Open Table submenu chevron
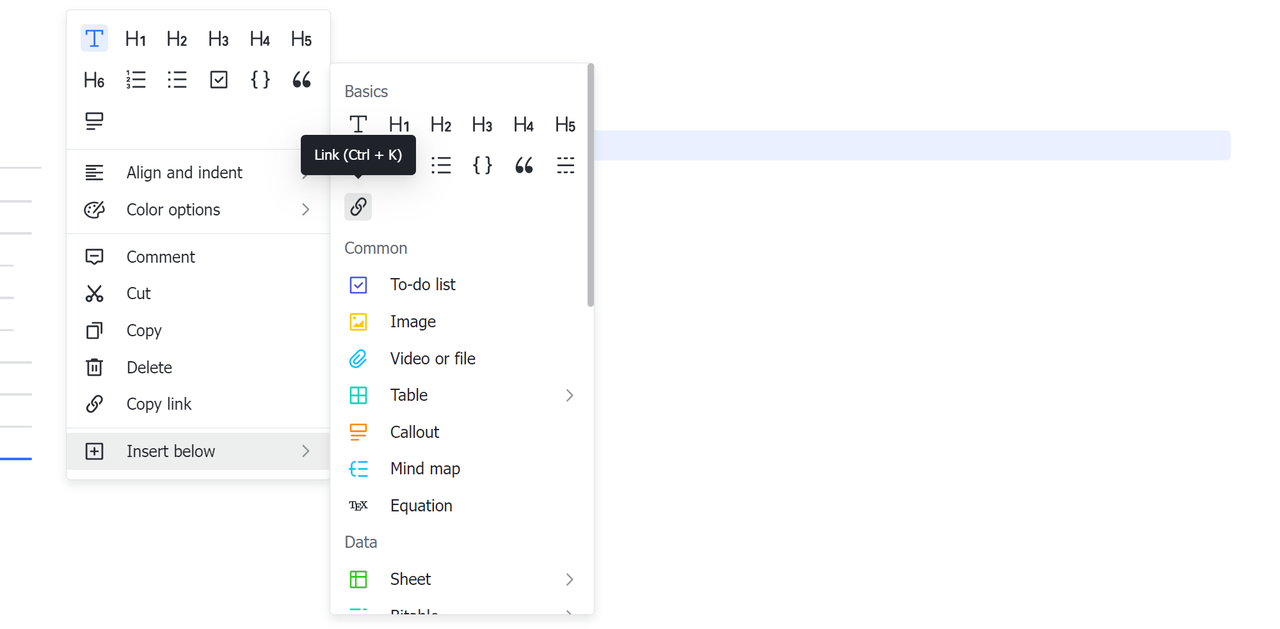This screenshot has width=1280, height=629. tap(569, 395)
